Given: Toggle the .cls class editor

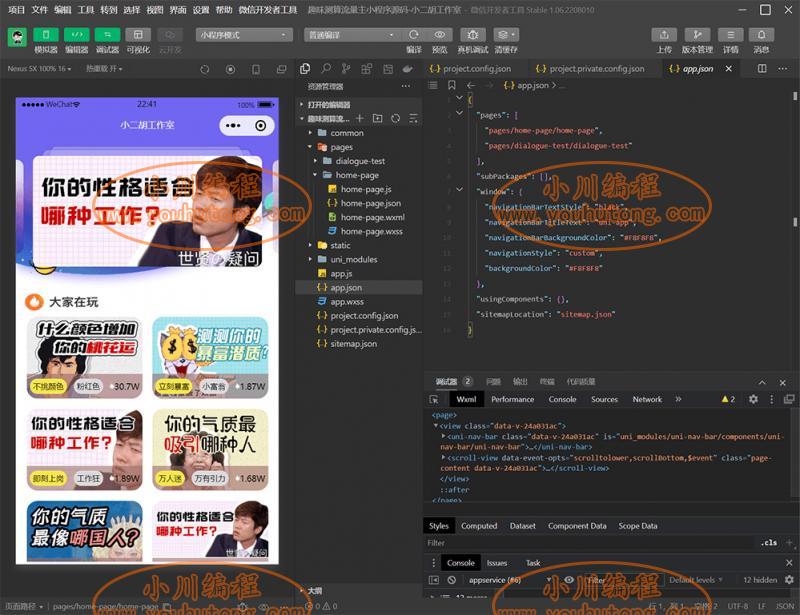Looking at the screenshot, I should tap(769, 543).
